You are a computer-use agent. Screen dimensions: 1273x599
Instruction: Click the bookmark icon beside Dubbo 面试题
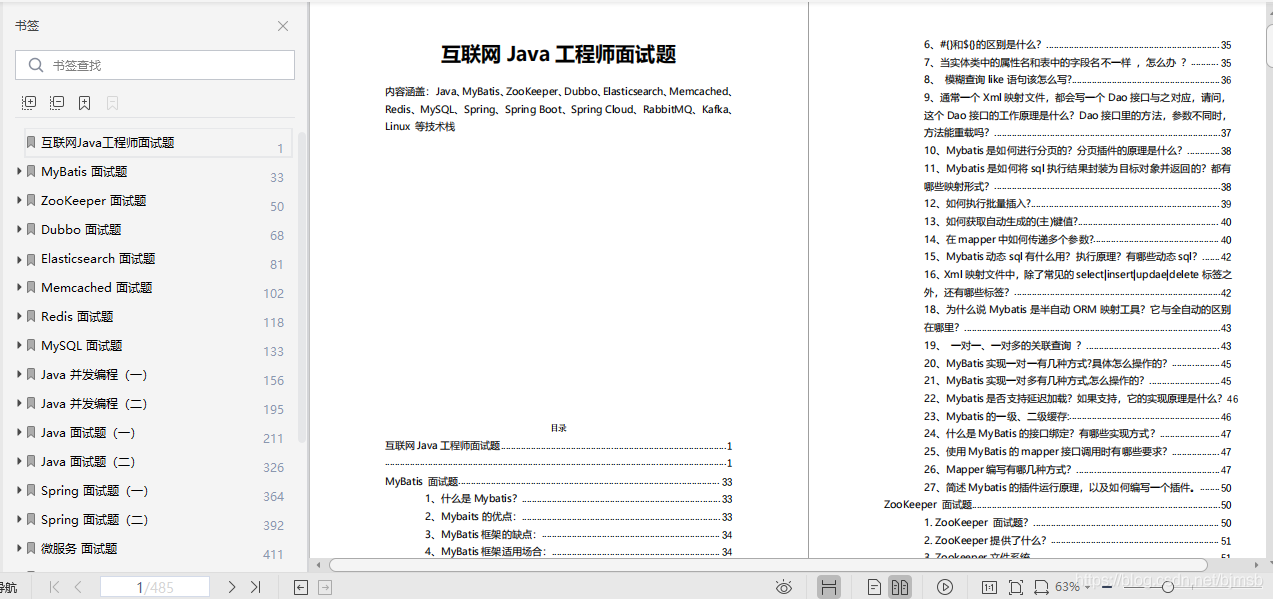tap(32, 229)
